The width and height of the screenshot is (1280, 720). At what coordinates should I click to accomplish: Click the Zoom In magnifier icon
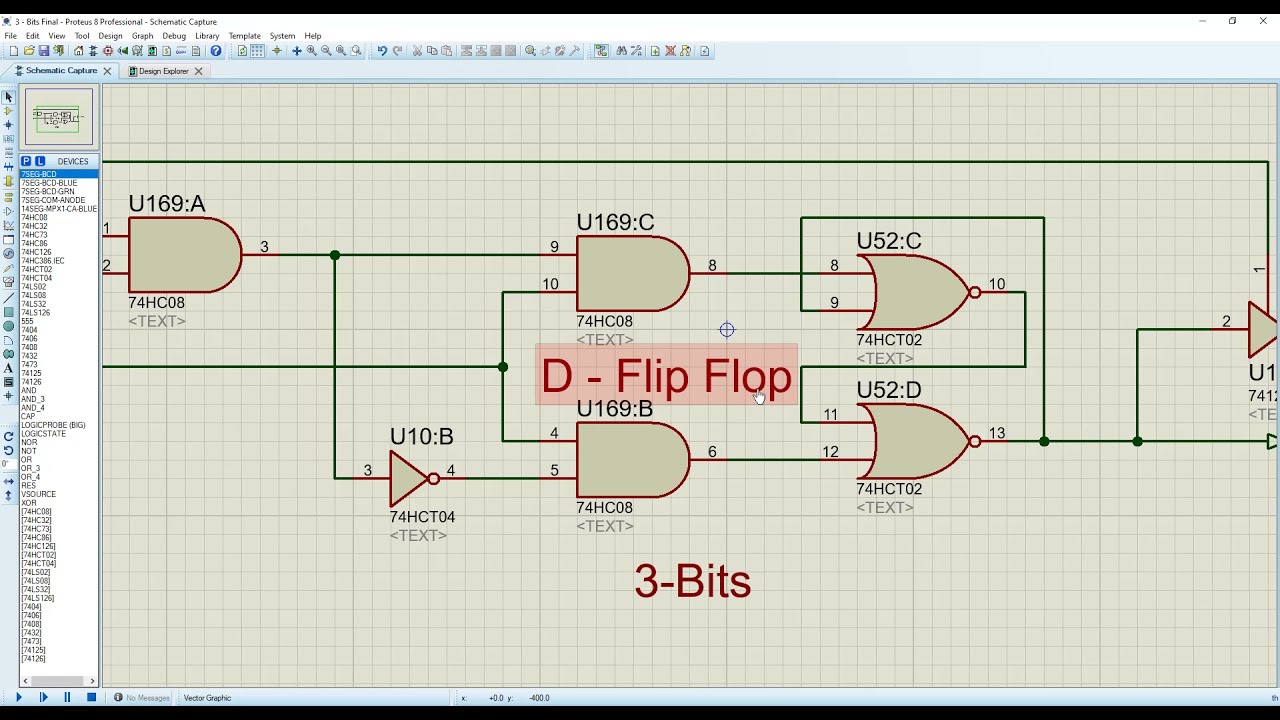311,51
